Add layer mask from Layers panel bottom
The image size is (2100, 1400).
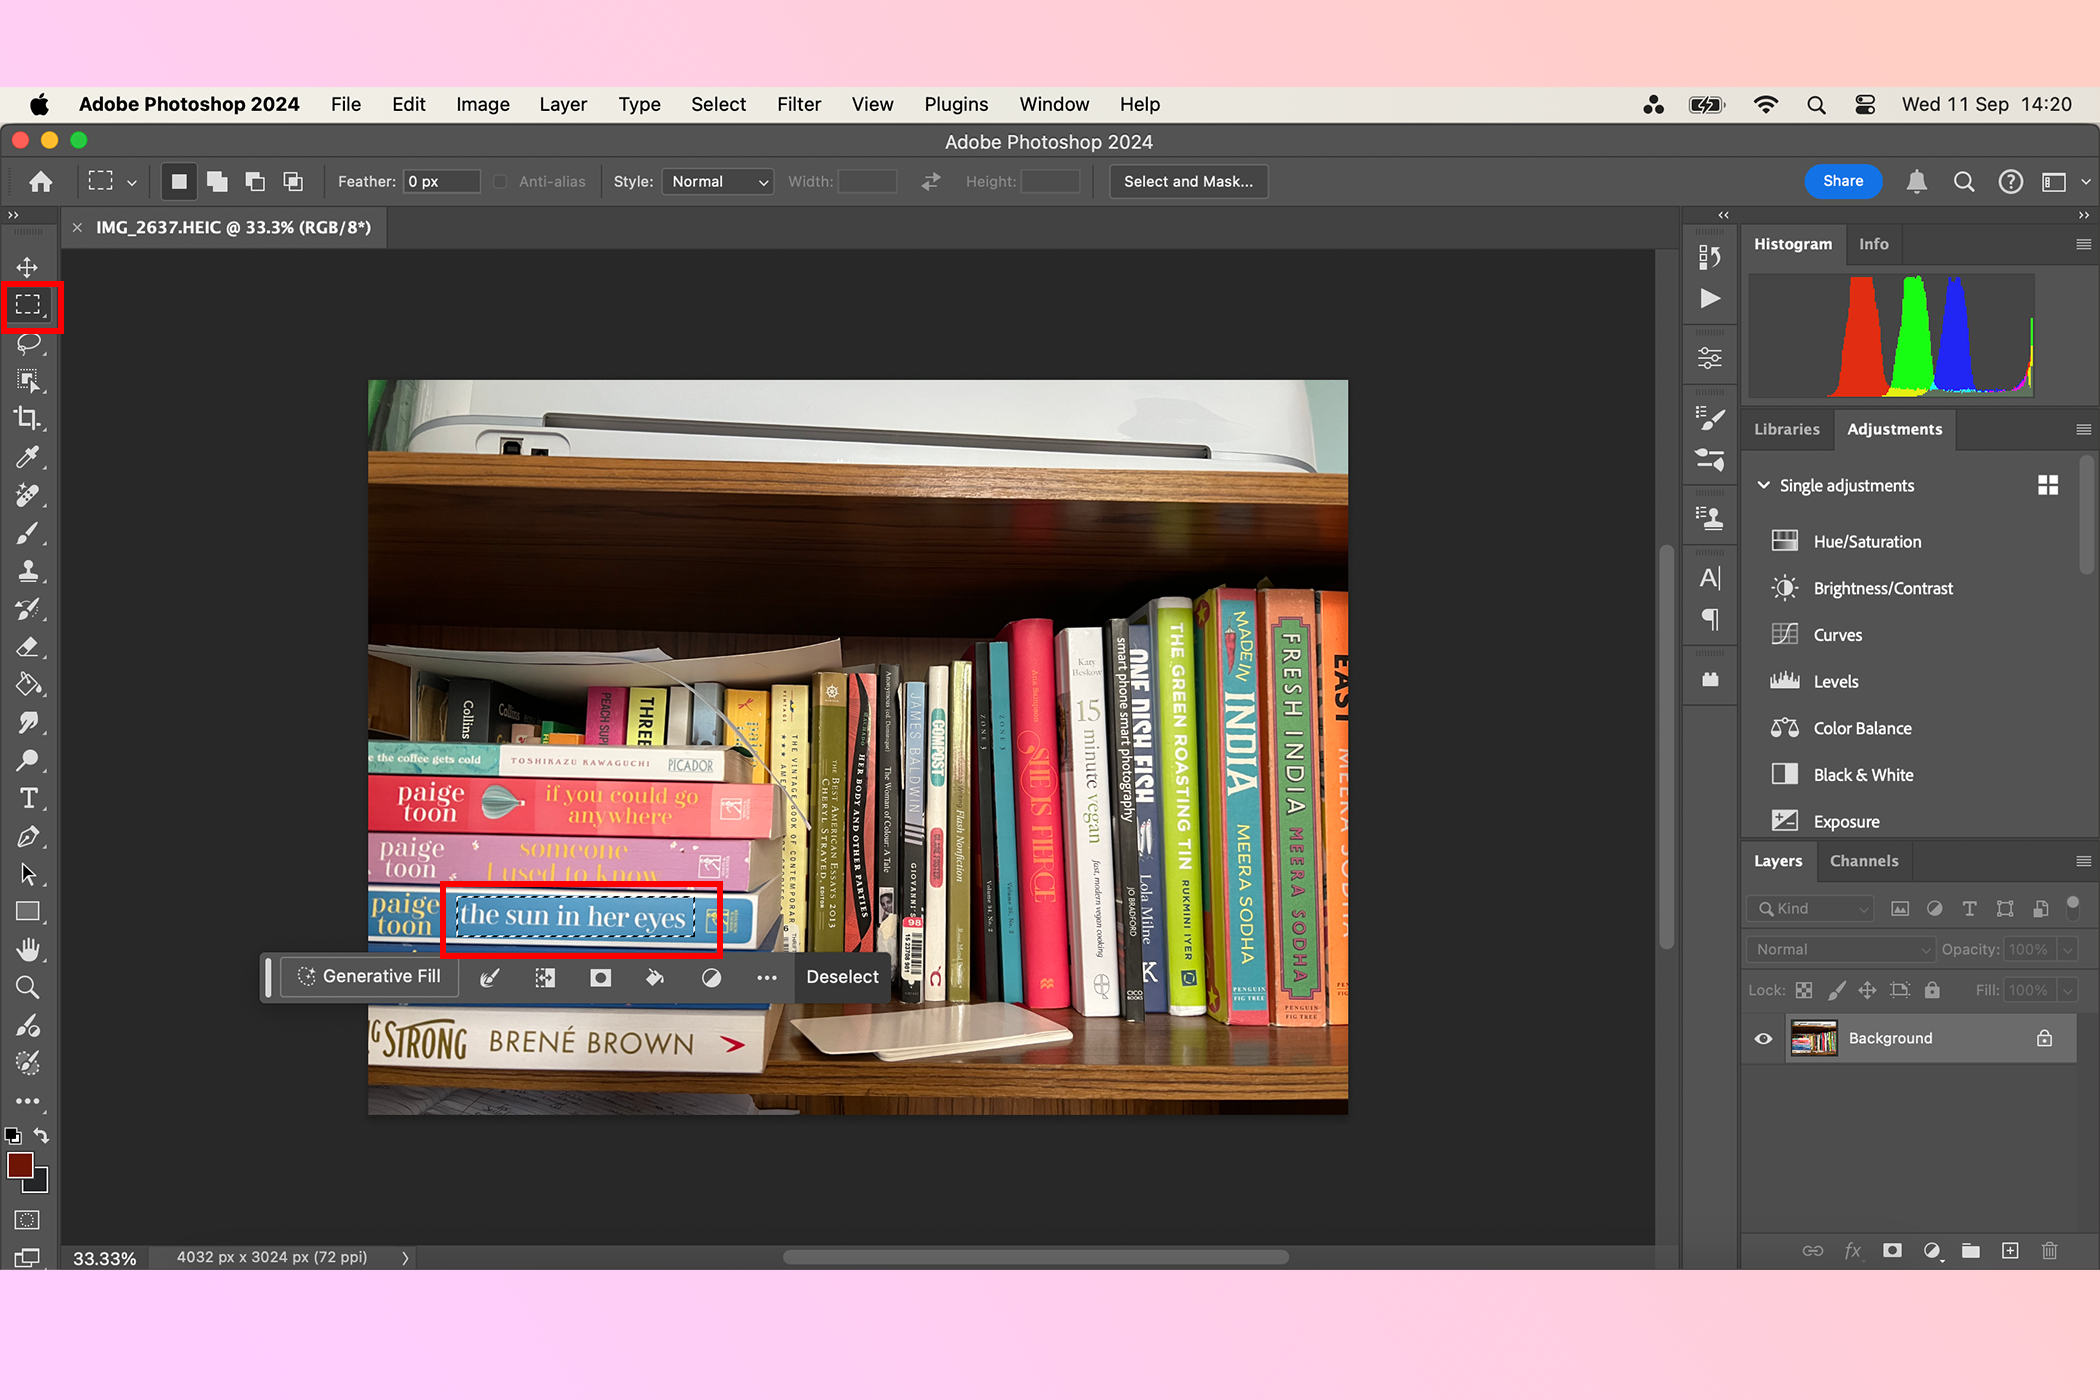1892,1250
